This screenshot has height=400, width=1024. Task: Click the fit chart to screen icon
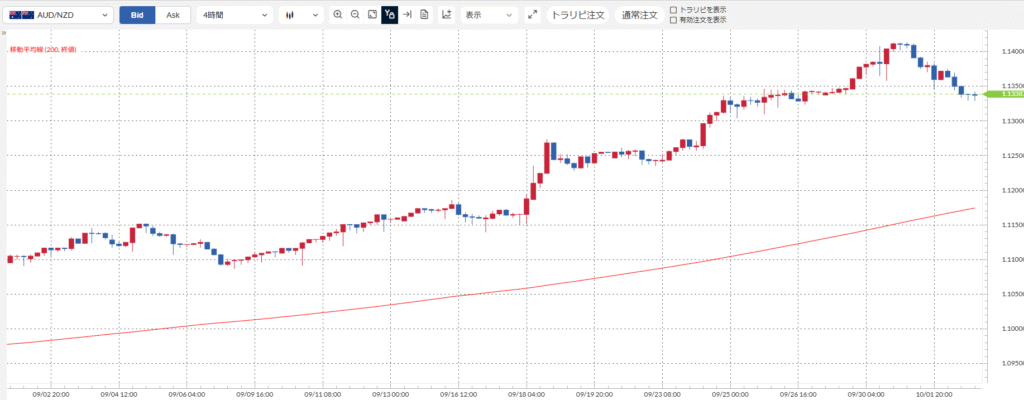[x=372, y=15]
